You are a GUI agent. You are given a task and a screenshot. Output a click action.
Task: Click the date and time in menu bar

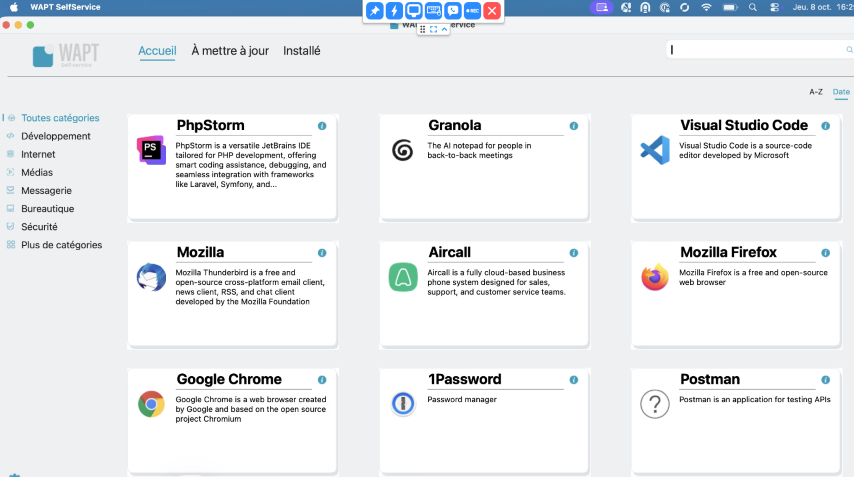pos(823,7)
